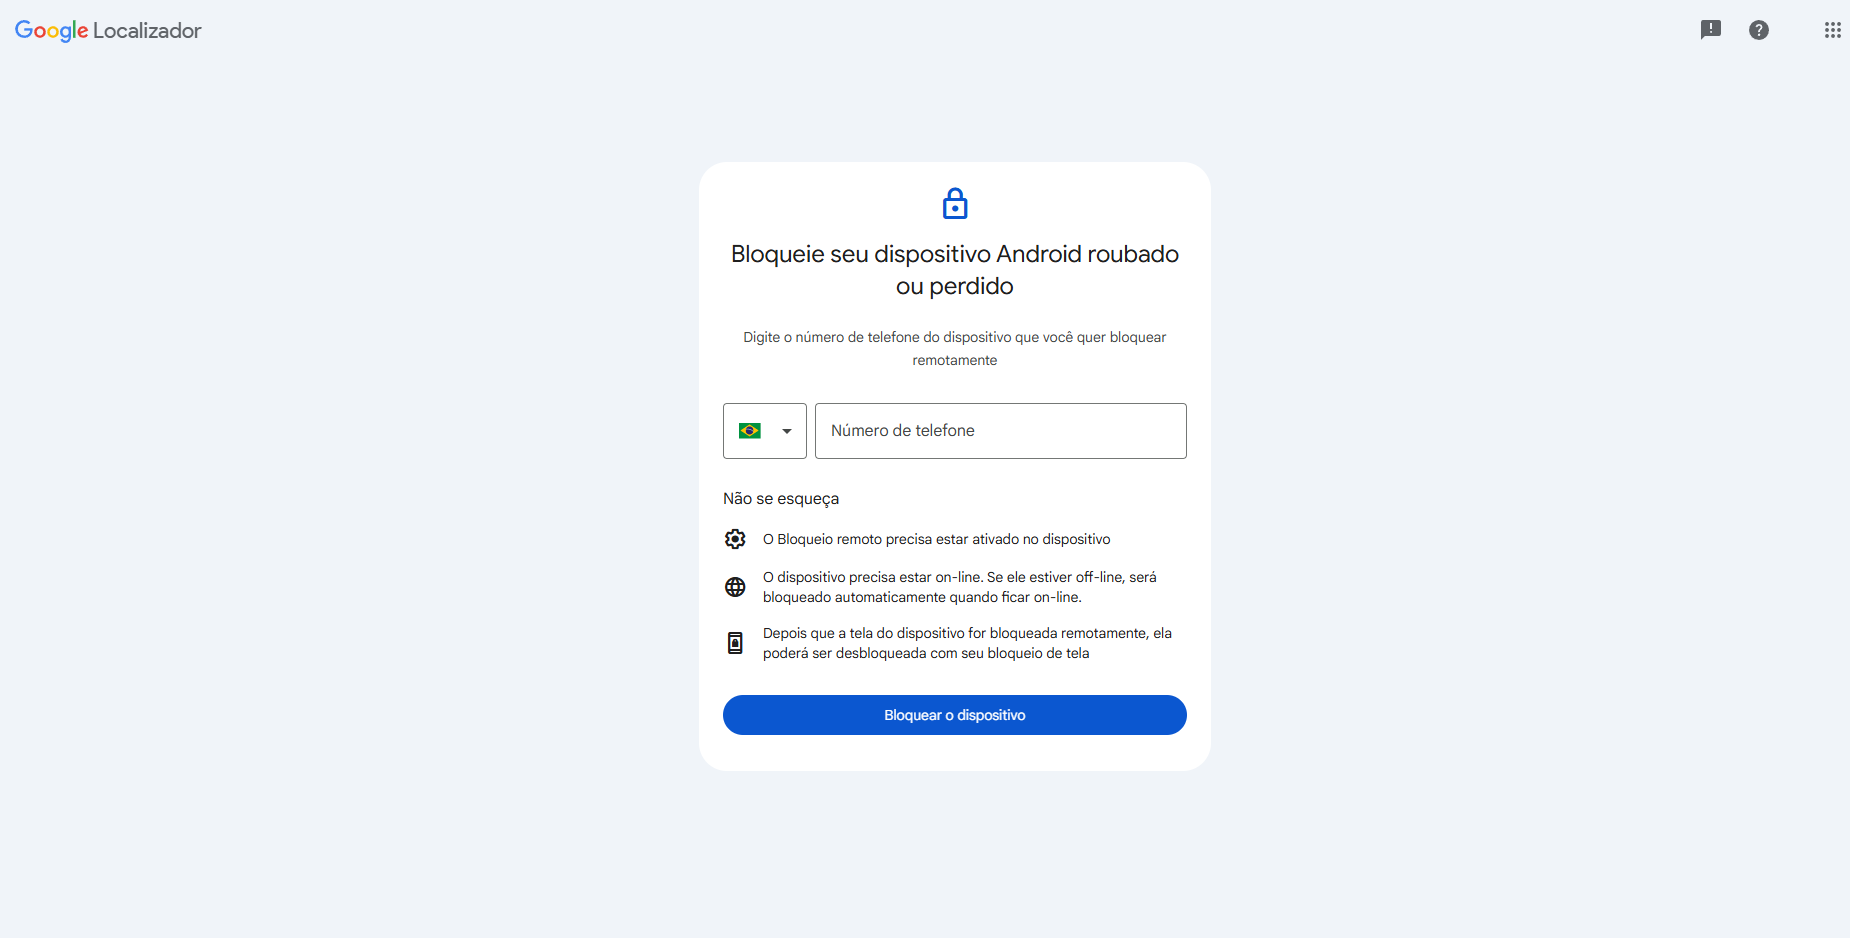Click the blue padlock icon above the title
Screen dimensions: 1850x938
point(955,203)
